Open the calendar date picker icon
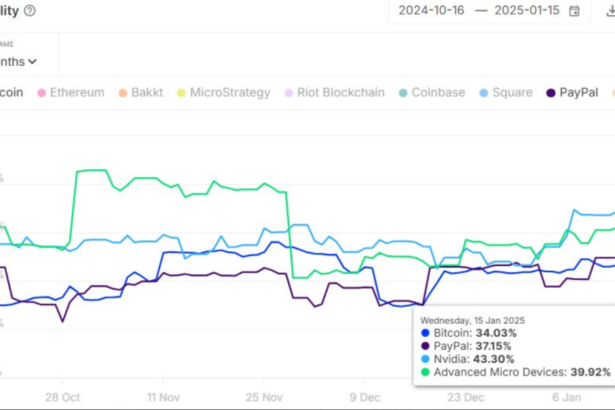This screenshot has width=615, height=410. (574, 11)
